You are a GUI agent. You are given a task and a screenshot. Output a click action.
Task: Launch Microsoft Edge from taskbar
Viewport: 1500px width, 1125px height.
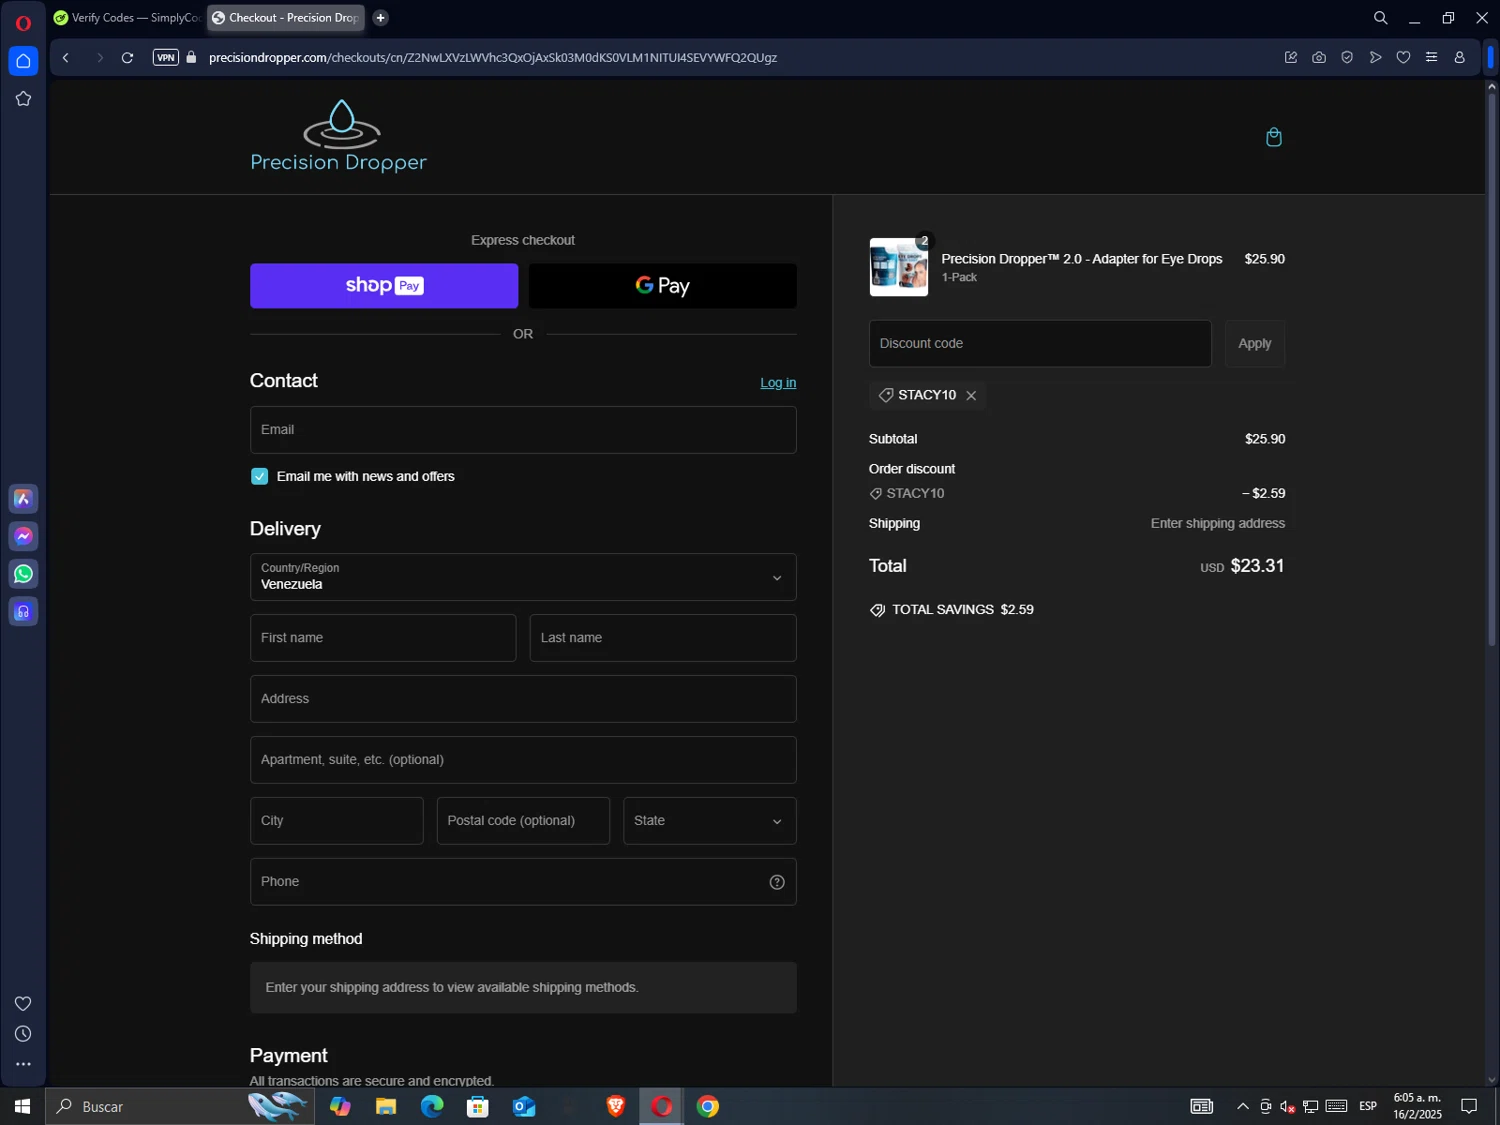coord(432,1106)
